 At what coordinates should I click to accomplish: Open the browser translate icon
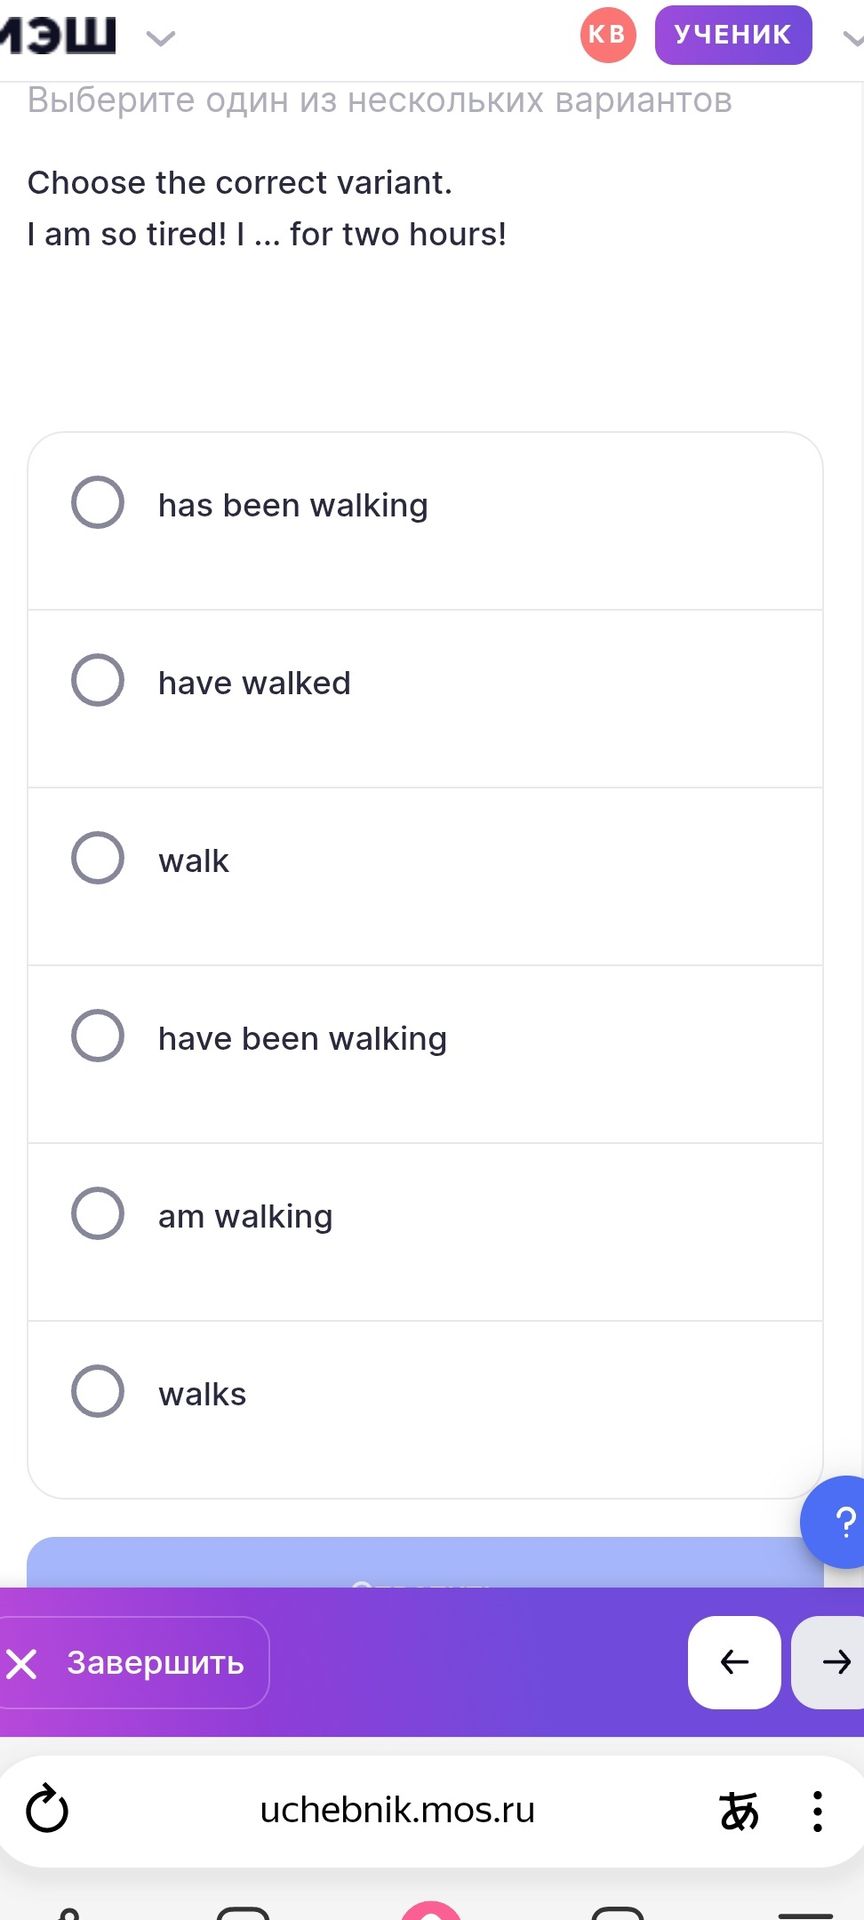pos(739,1811)
